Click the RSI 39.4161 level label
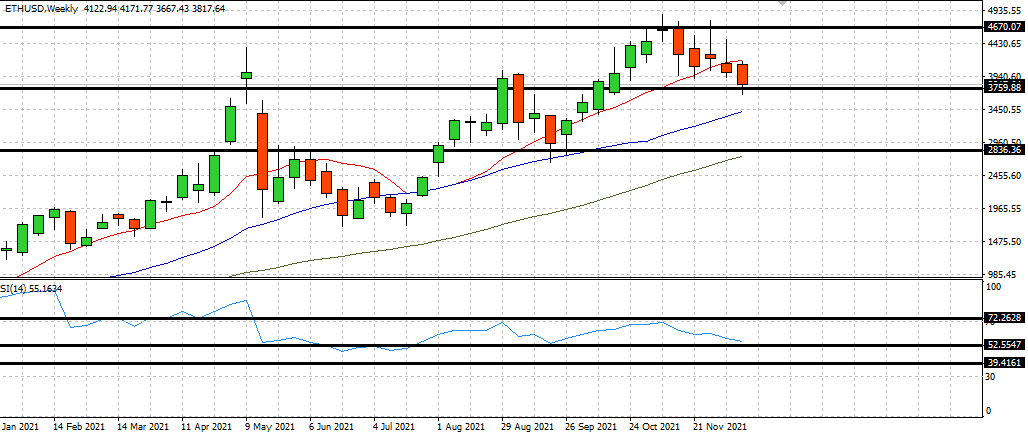This screenshot has height=437, width=1028. click(1003, 364)
